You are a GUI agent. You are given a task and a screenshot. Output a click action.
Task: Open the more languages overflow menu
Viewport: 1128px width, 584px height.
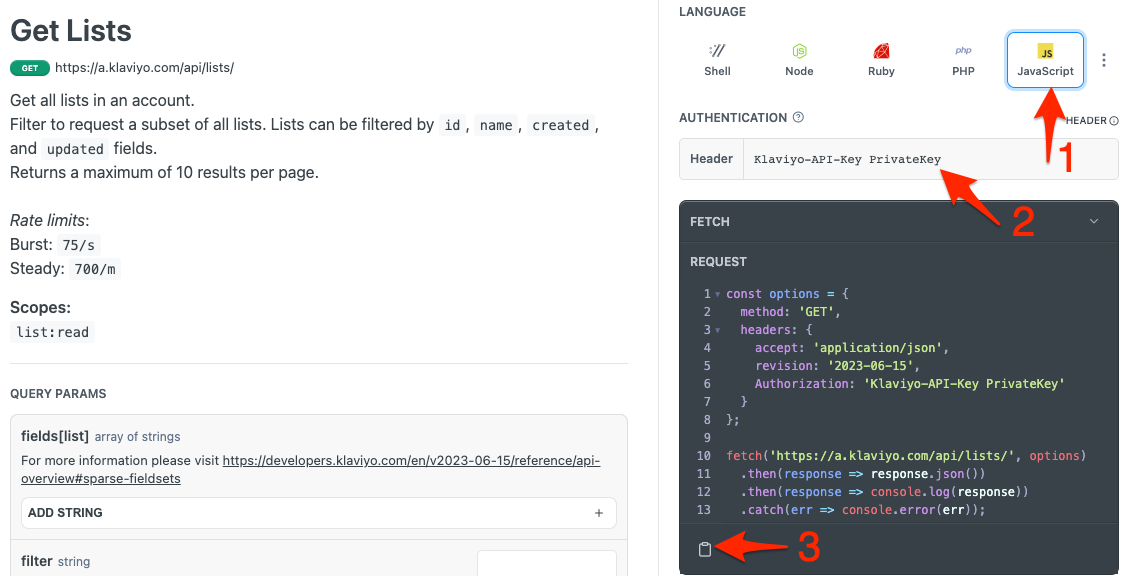pyautogui.click(x=1104, y=60)
